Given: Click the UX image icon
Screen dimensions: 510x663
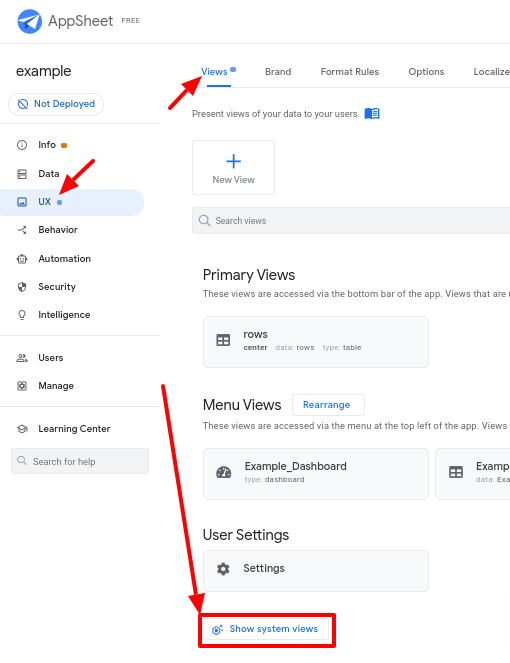Looking at the screenshot, I should (22, 202).
